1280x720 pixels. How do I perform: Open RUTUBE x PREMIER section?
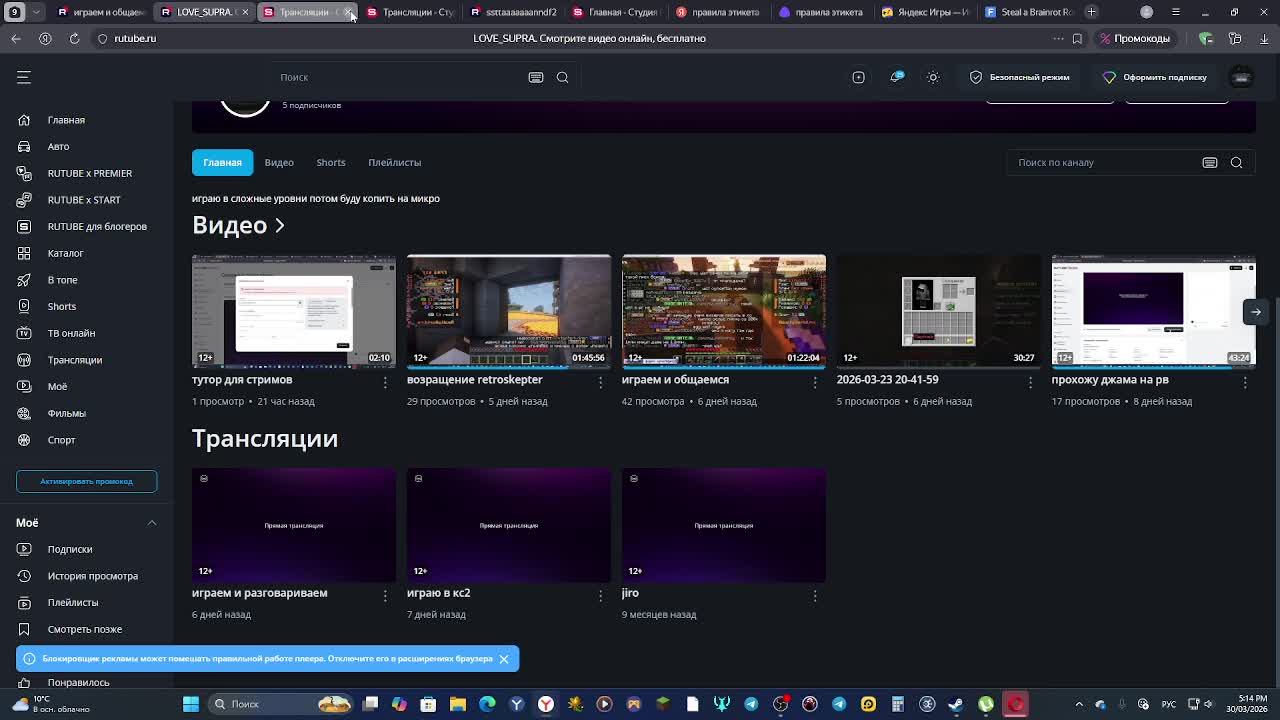(x=89, y=173)
